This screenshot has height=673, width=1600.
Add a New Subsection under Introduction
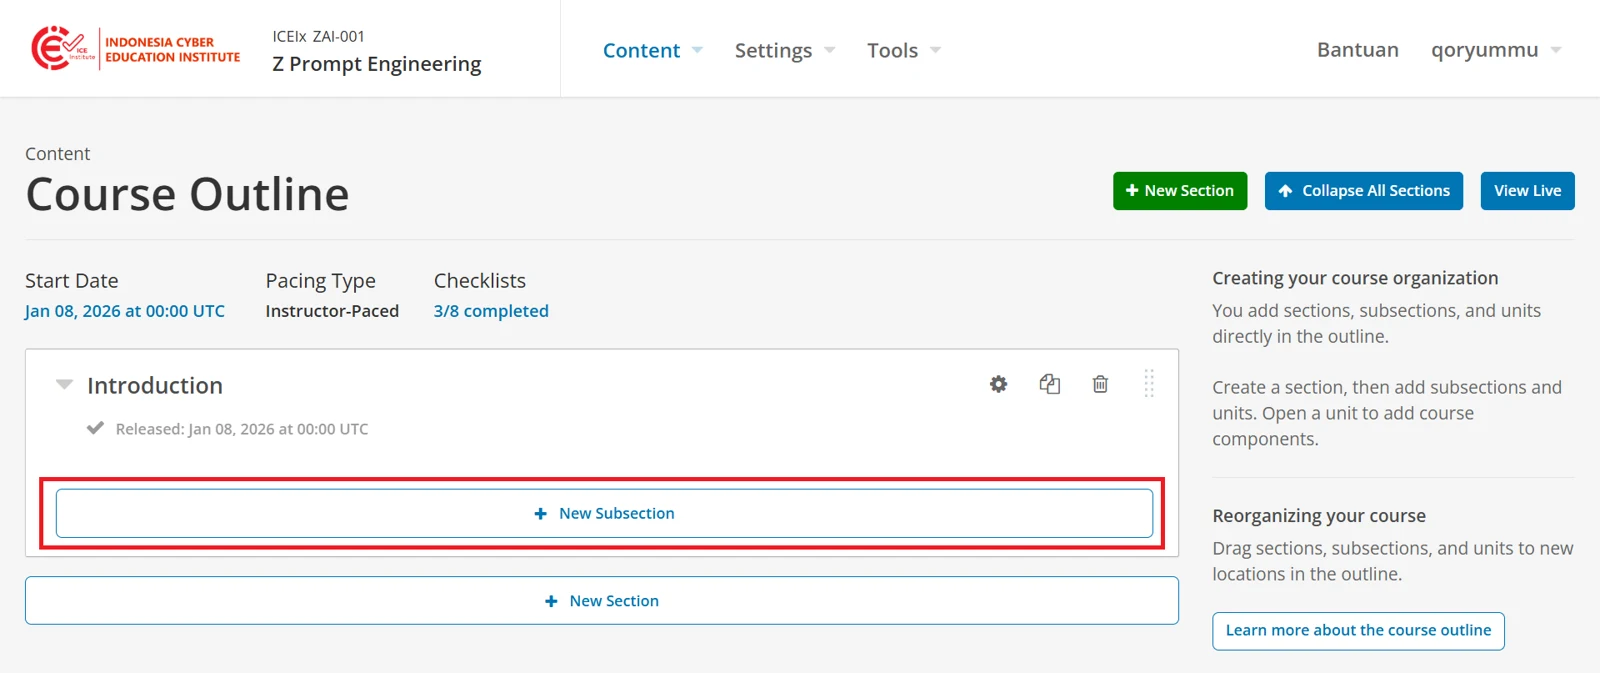[604, 513]
